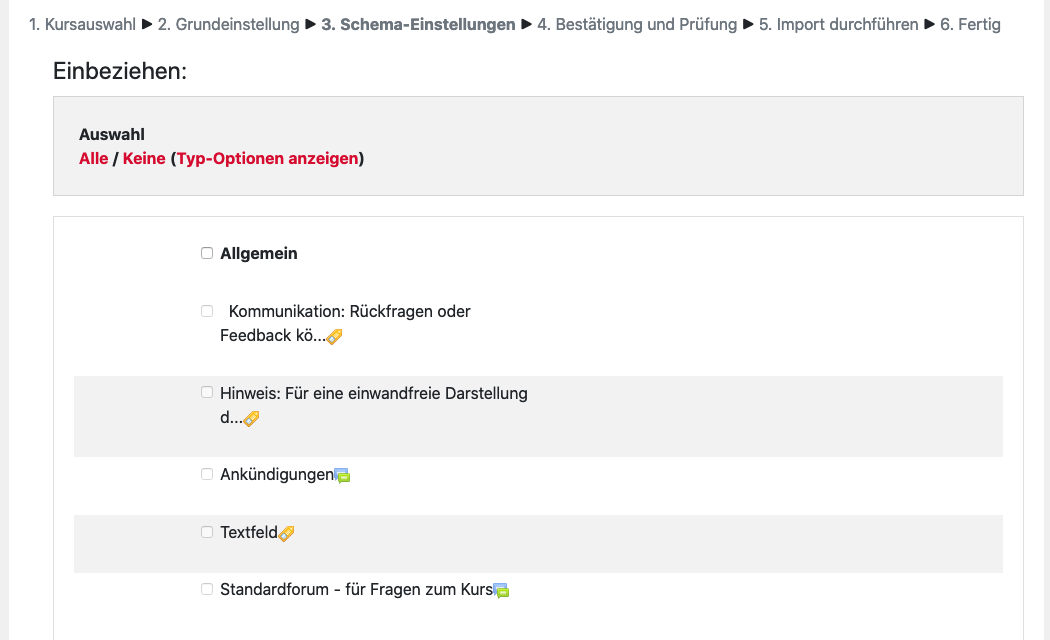
Task: Check the Standardforum checkbox
Action: tap(207, 589)
